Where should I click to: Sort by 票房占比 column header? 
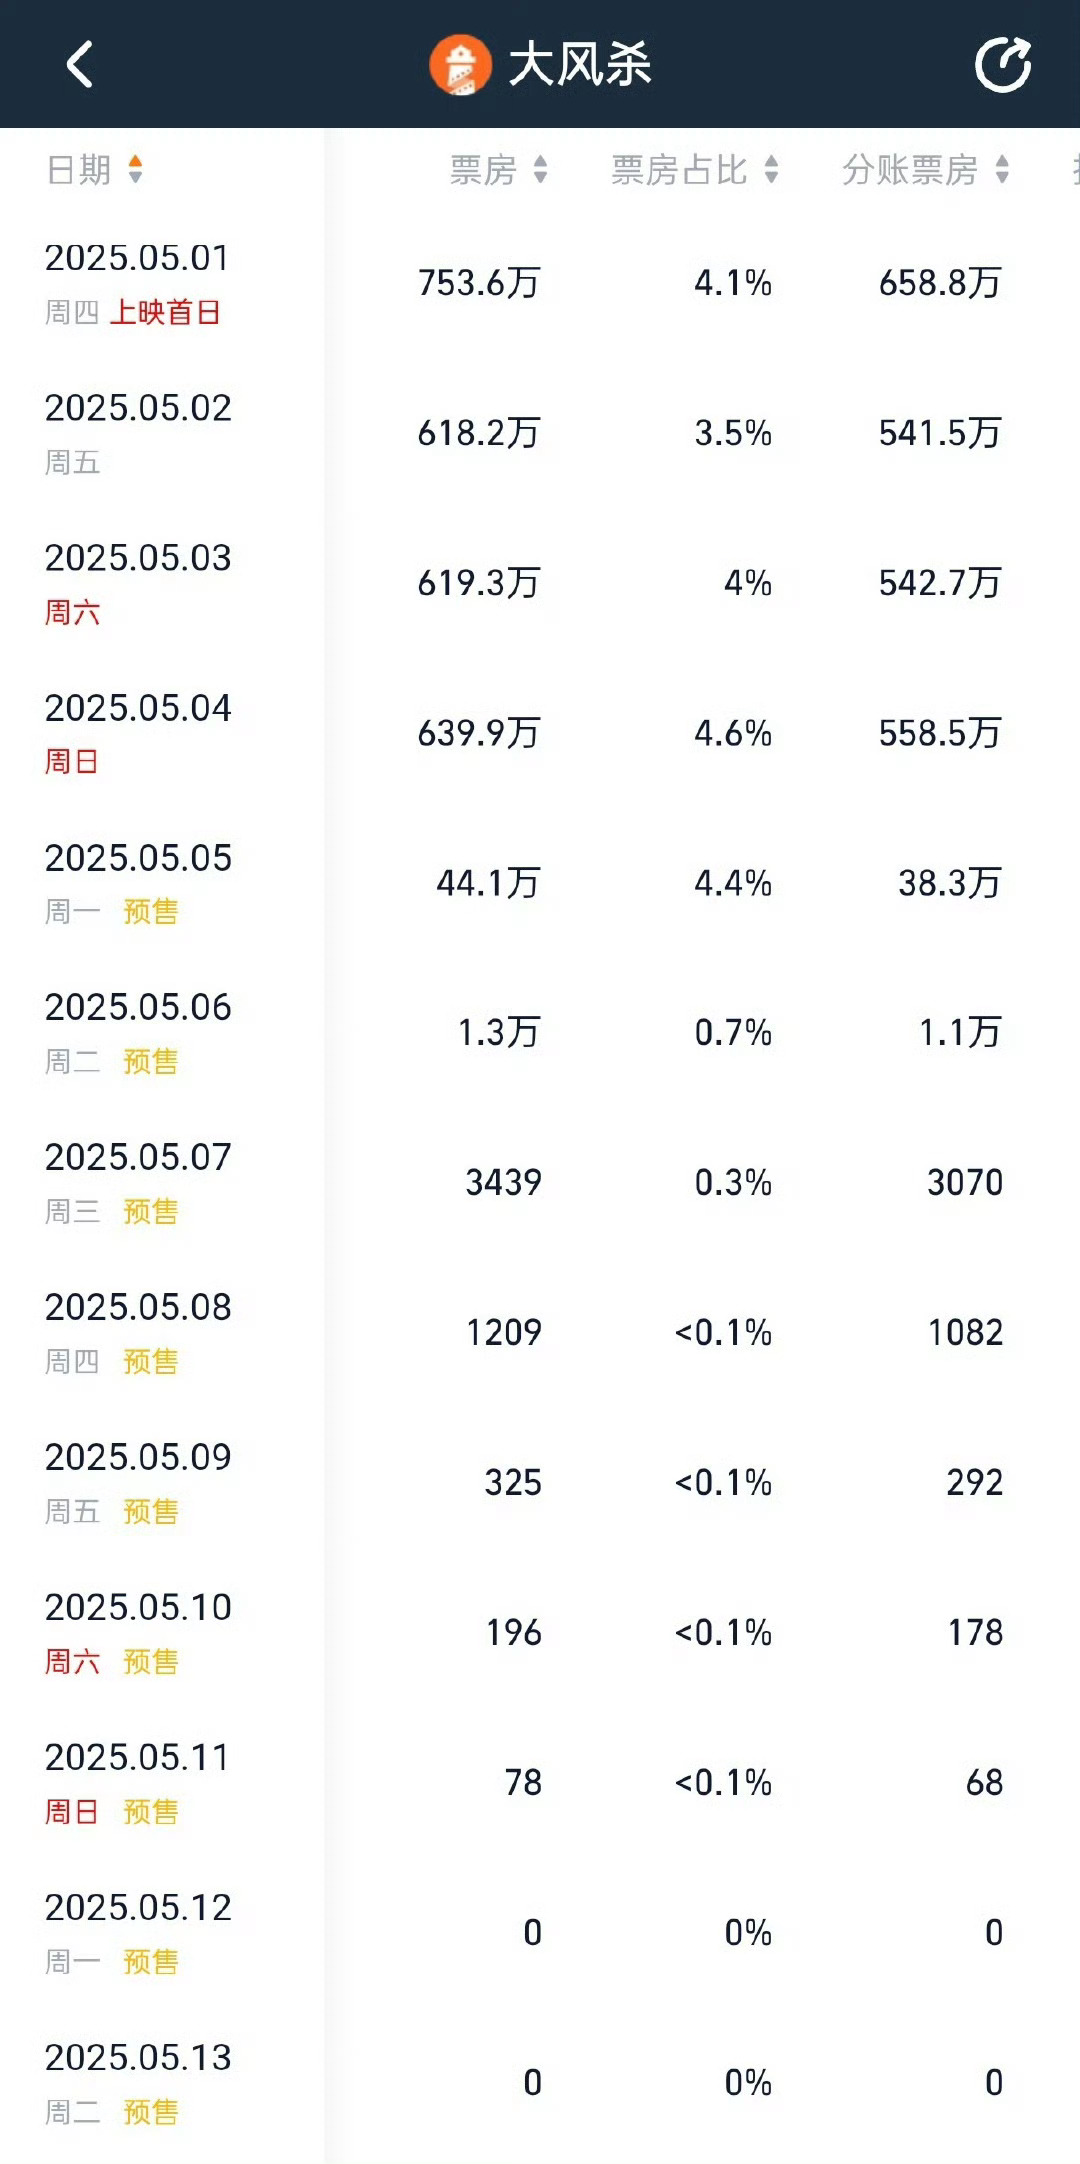(x=679, y=170)
